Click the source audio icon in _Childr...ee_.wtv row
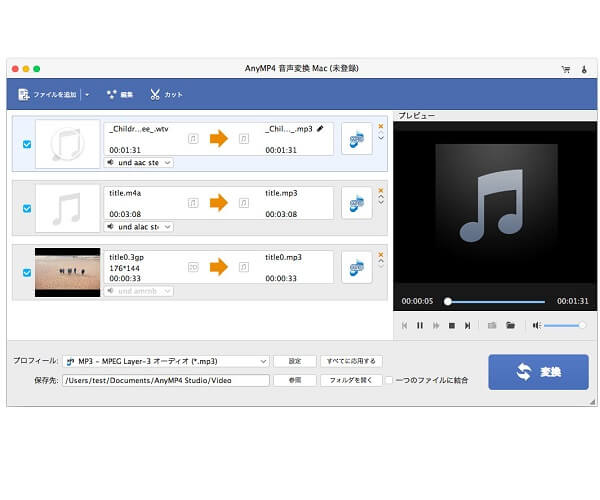Image resolution: width=600 pixels, height=500 pixels. (x=193, y=138)
